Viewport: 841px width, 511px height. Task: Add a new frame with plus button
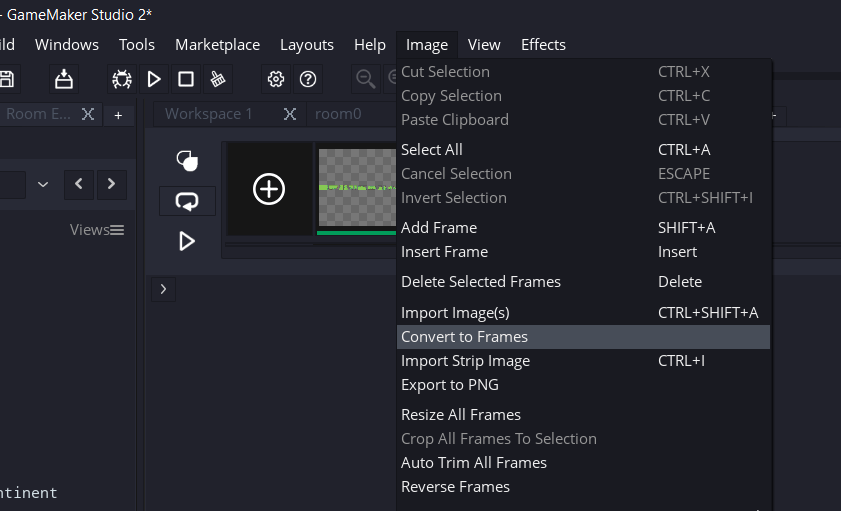coord(269,189)
